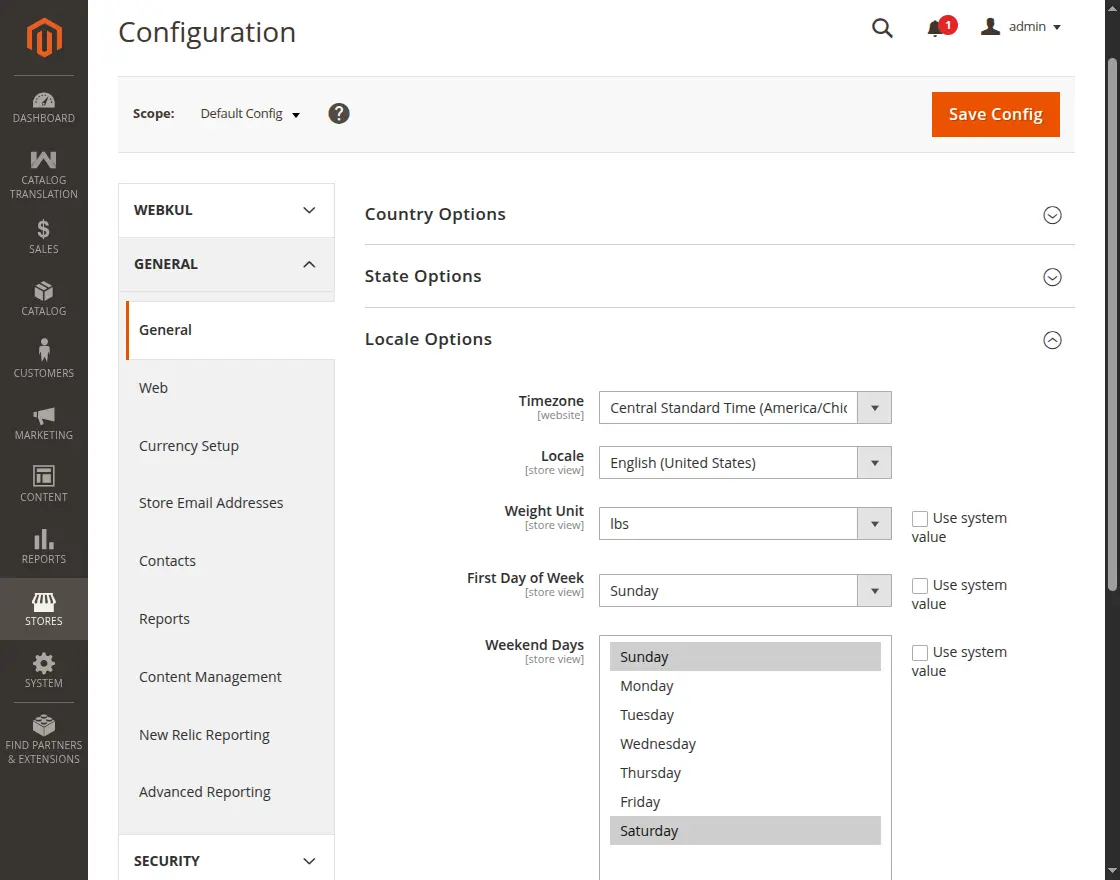Select the Catalog Translation sidebar icon
The width and height of the screenshot is (1120, 880).
point(43,160)
